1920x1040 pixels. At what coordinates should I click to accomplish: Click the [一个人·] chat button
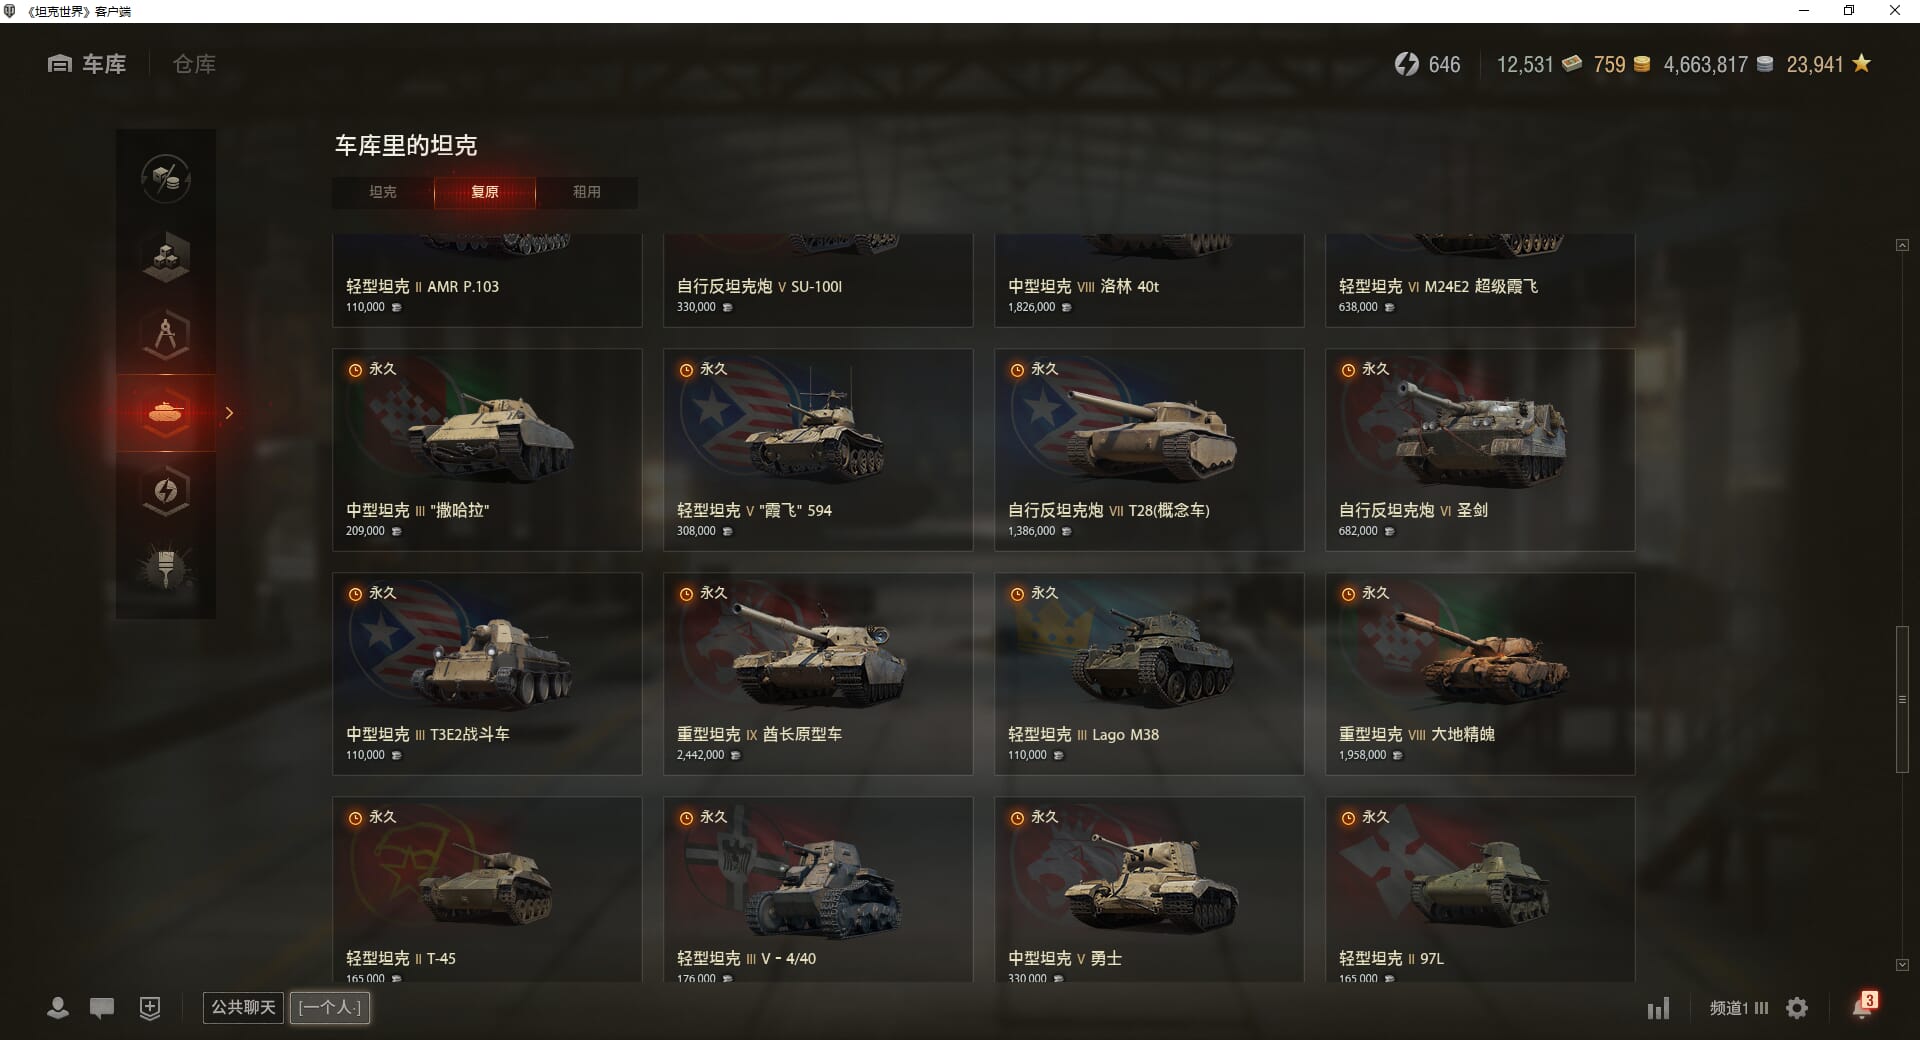click(330, 1007)
